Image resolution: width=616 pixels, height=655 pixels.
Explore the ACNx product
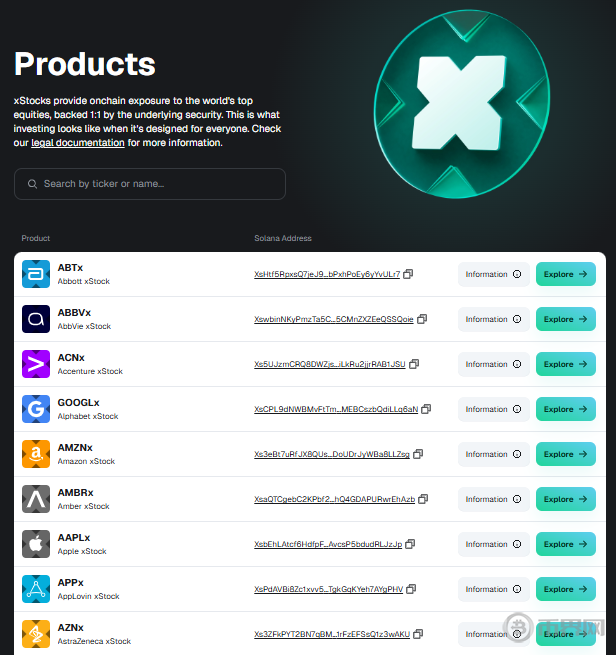click(566, 364)
